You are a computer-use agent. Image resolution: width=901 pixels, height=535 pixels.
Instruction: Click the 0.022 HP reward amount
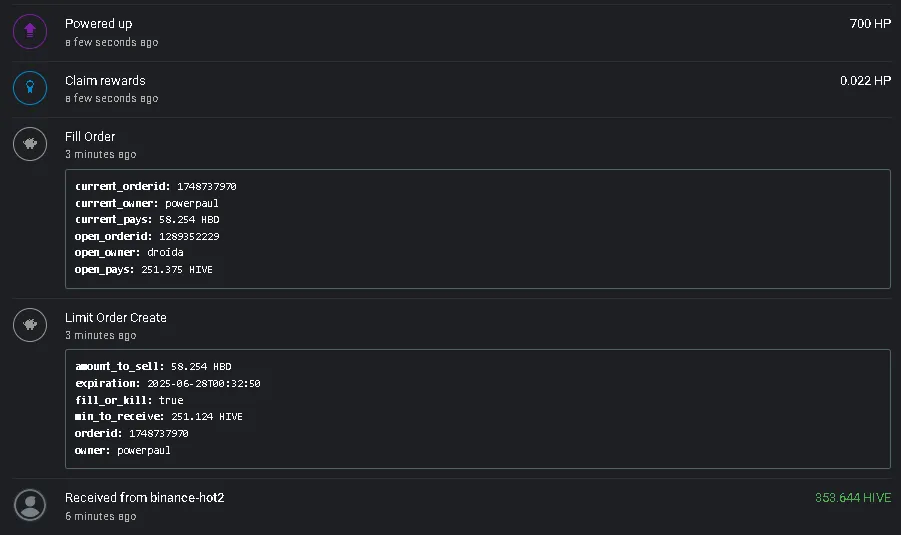[865, 80]
